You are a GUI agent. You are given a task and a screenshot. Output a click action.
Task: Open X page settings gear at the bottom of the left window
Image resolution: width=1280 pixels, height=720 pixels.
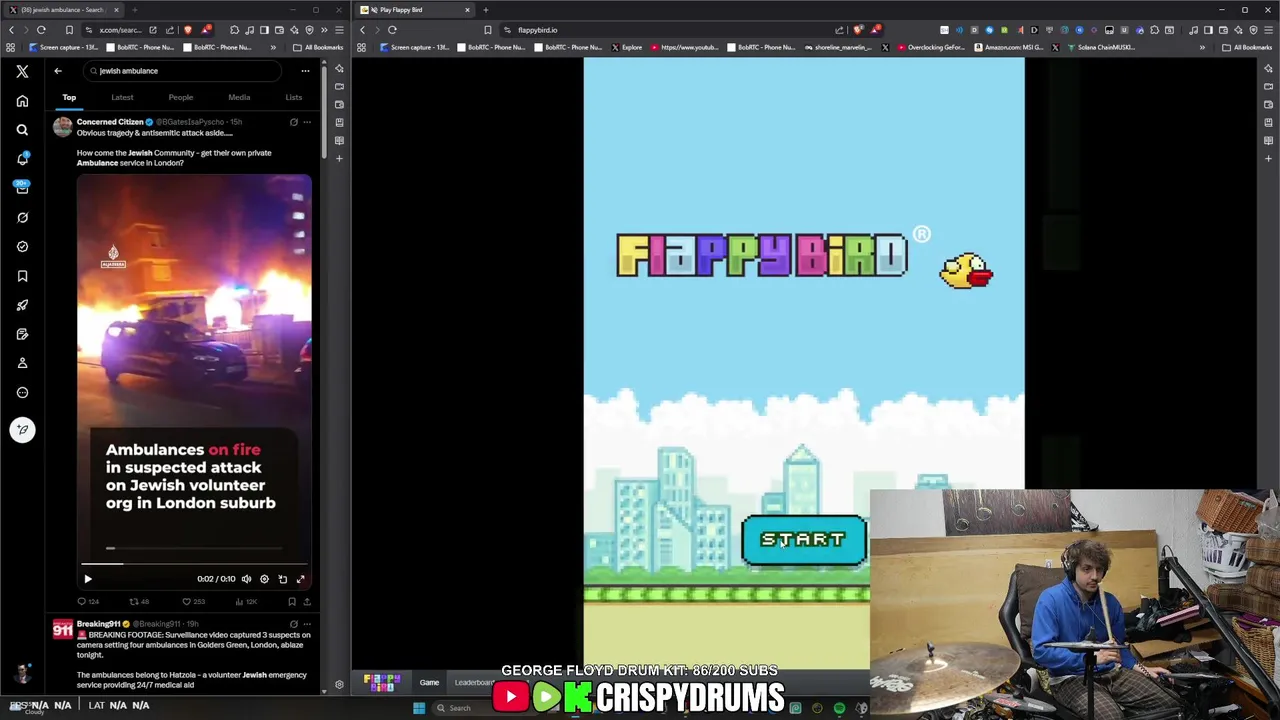point(339,685)
